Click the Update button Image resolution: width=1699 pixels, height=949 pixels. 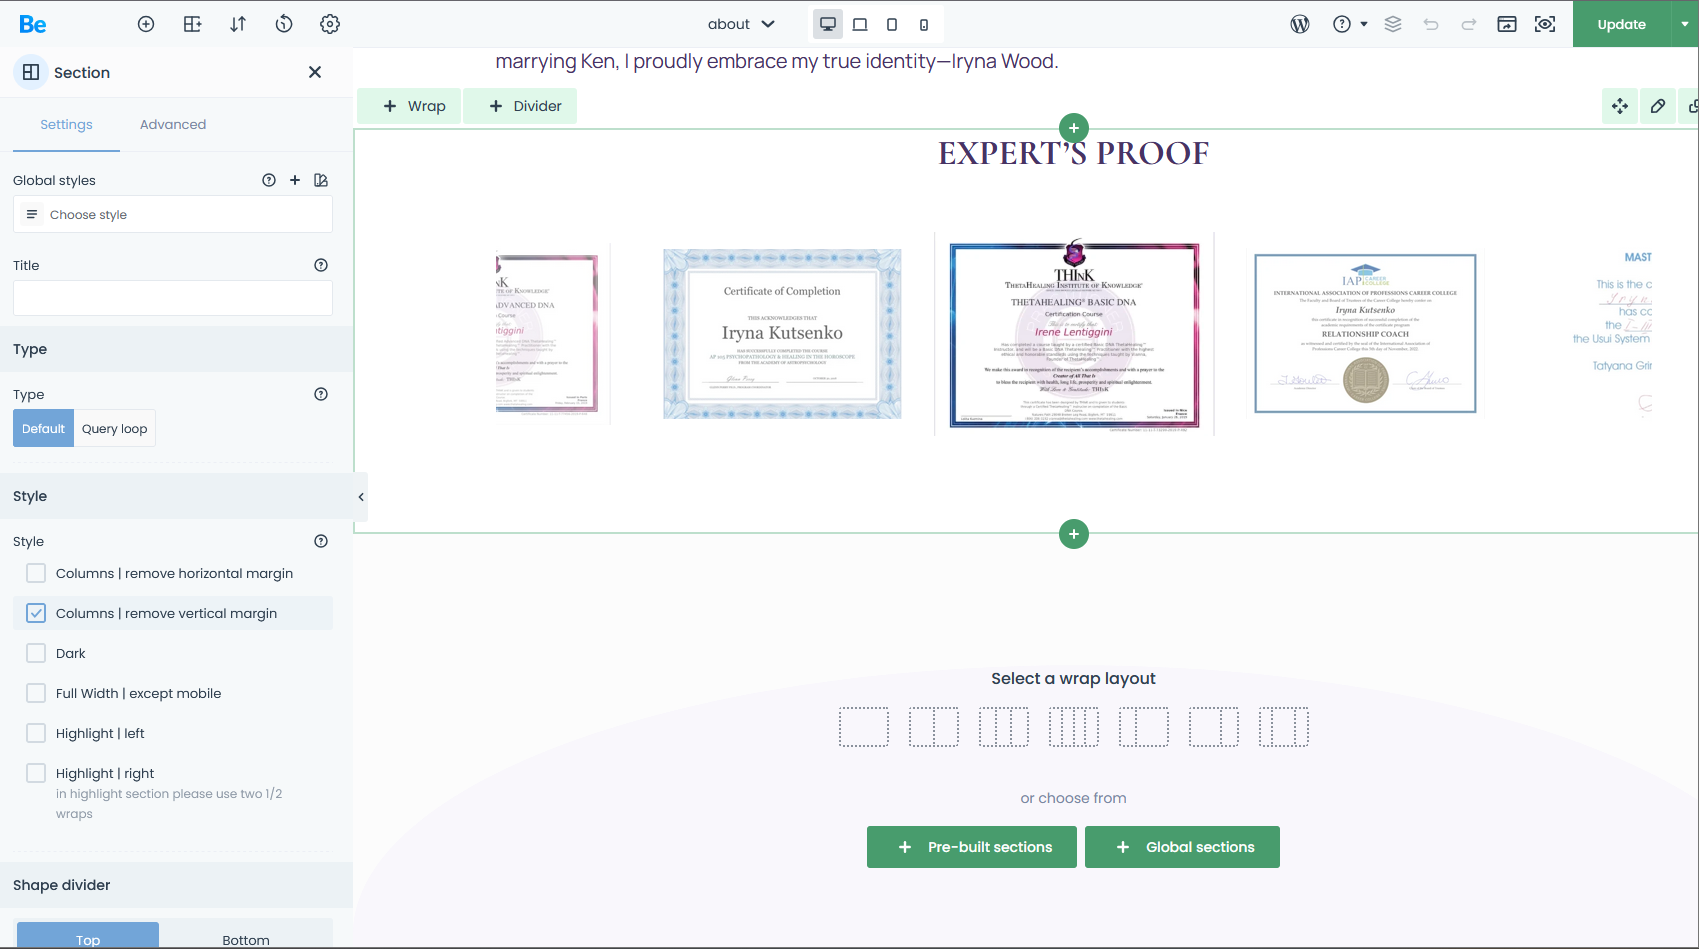pyautogui.click(x=1621, y=24)
